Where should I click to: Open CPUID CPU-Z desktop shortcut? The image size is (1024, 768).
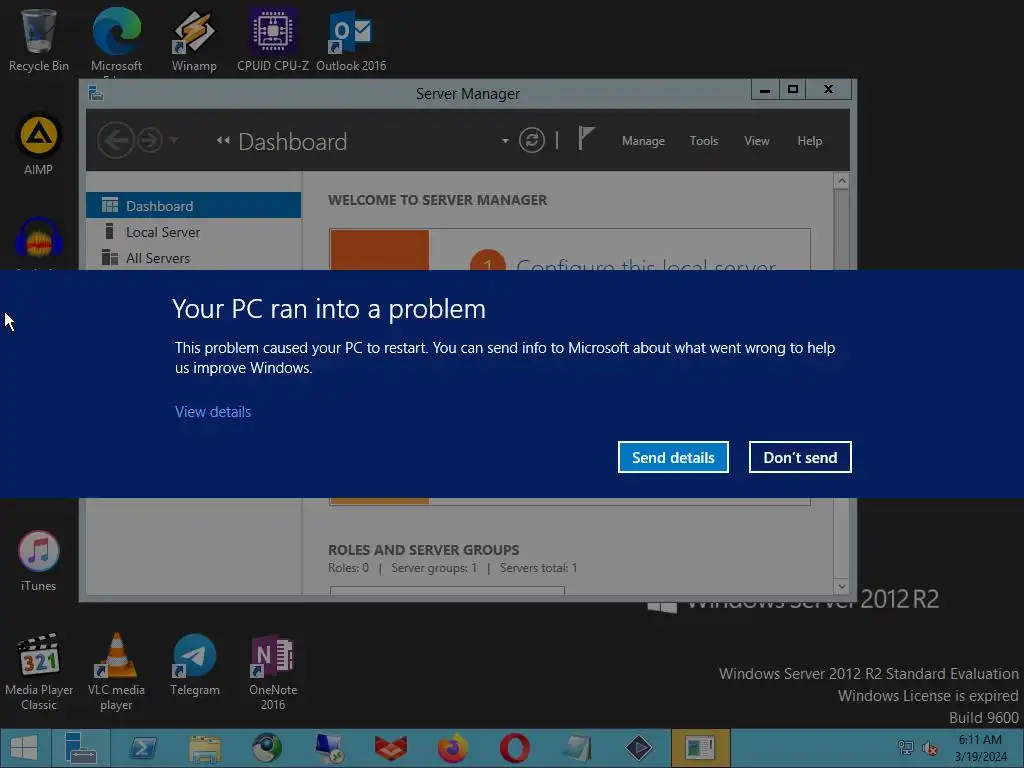tap(272, 39)
